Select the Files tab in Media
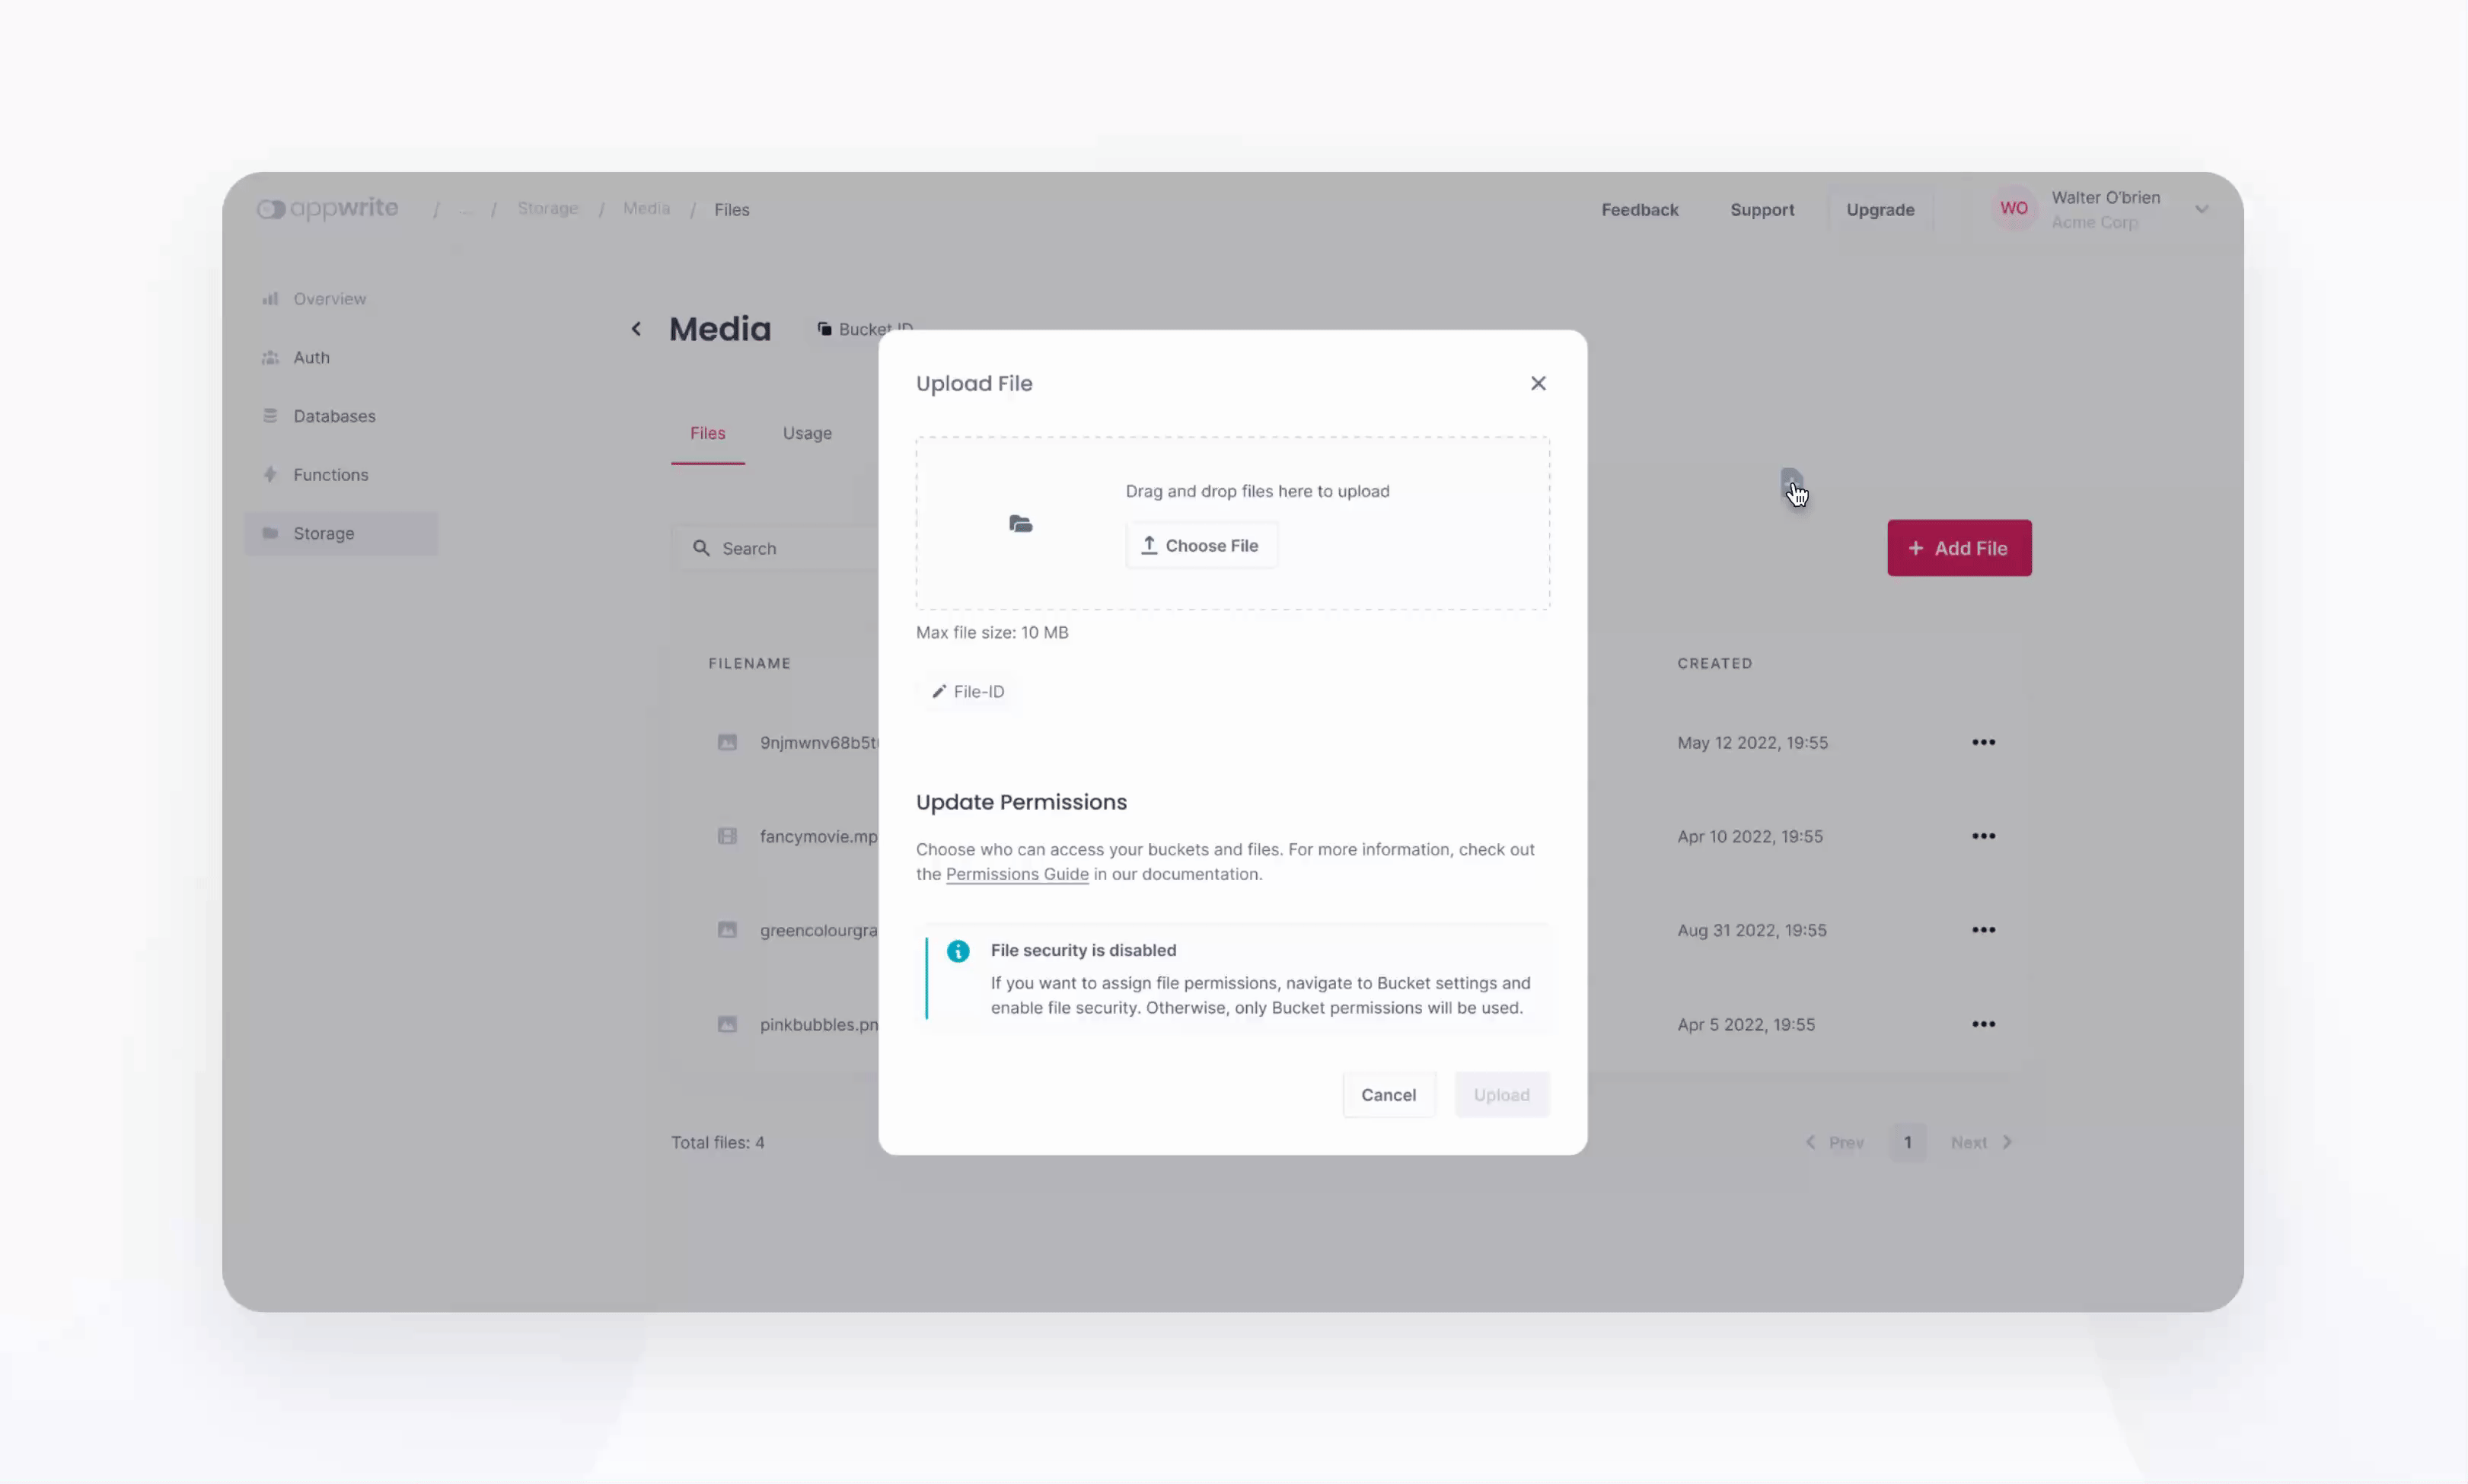Viewport: 2468px width, 1484px height. coord(707,432)
